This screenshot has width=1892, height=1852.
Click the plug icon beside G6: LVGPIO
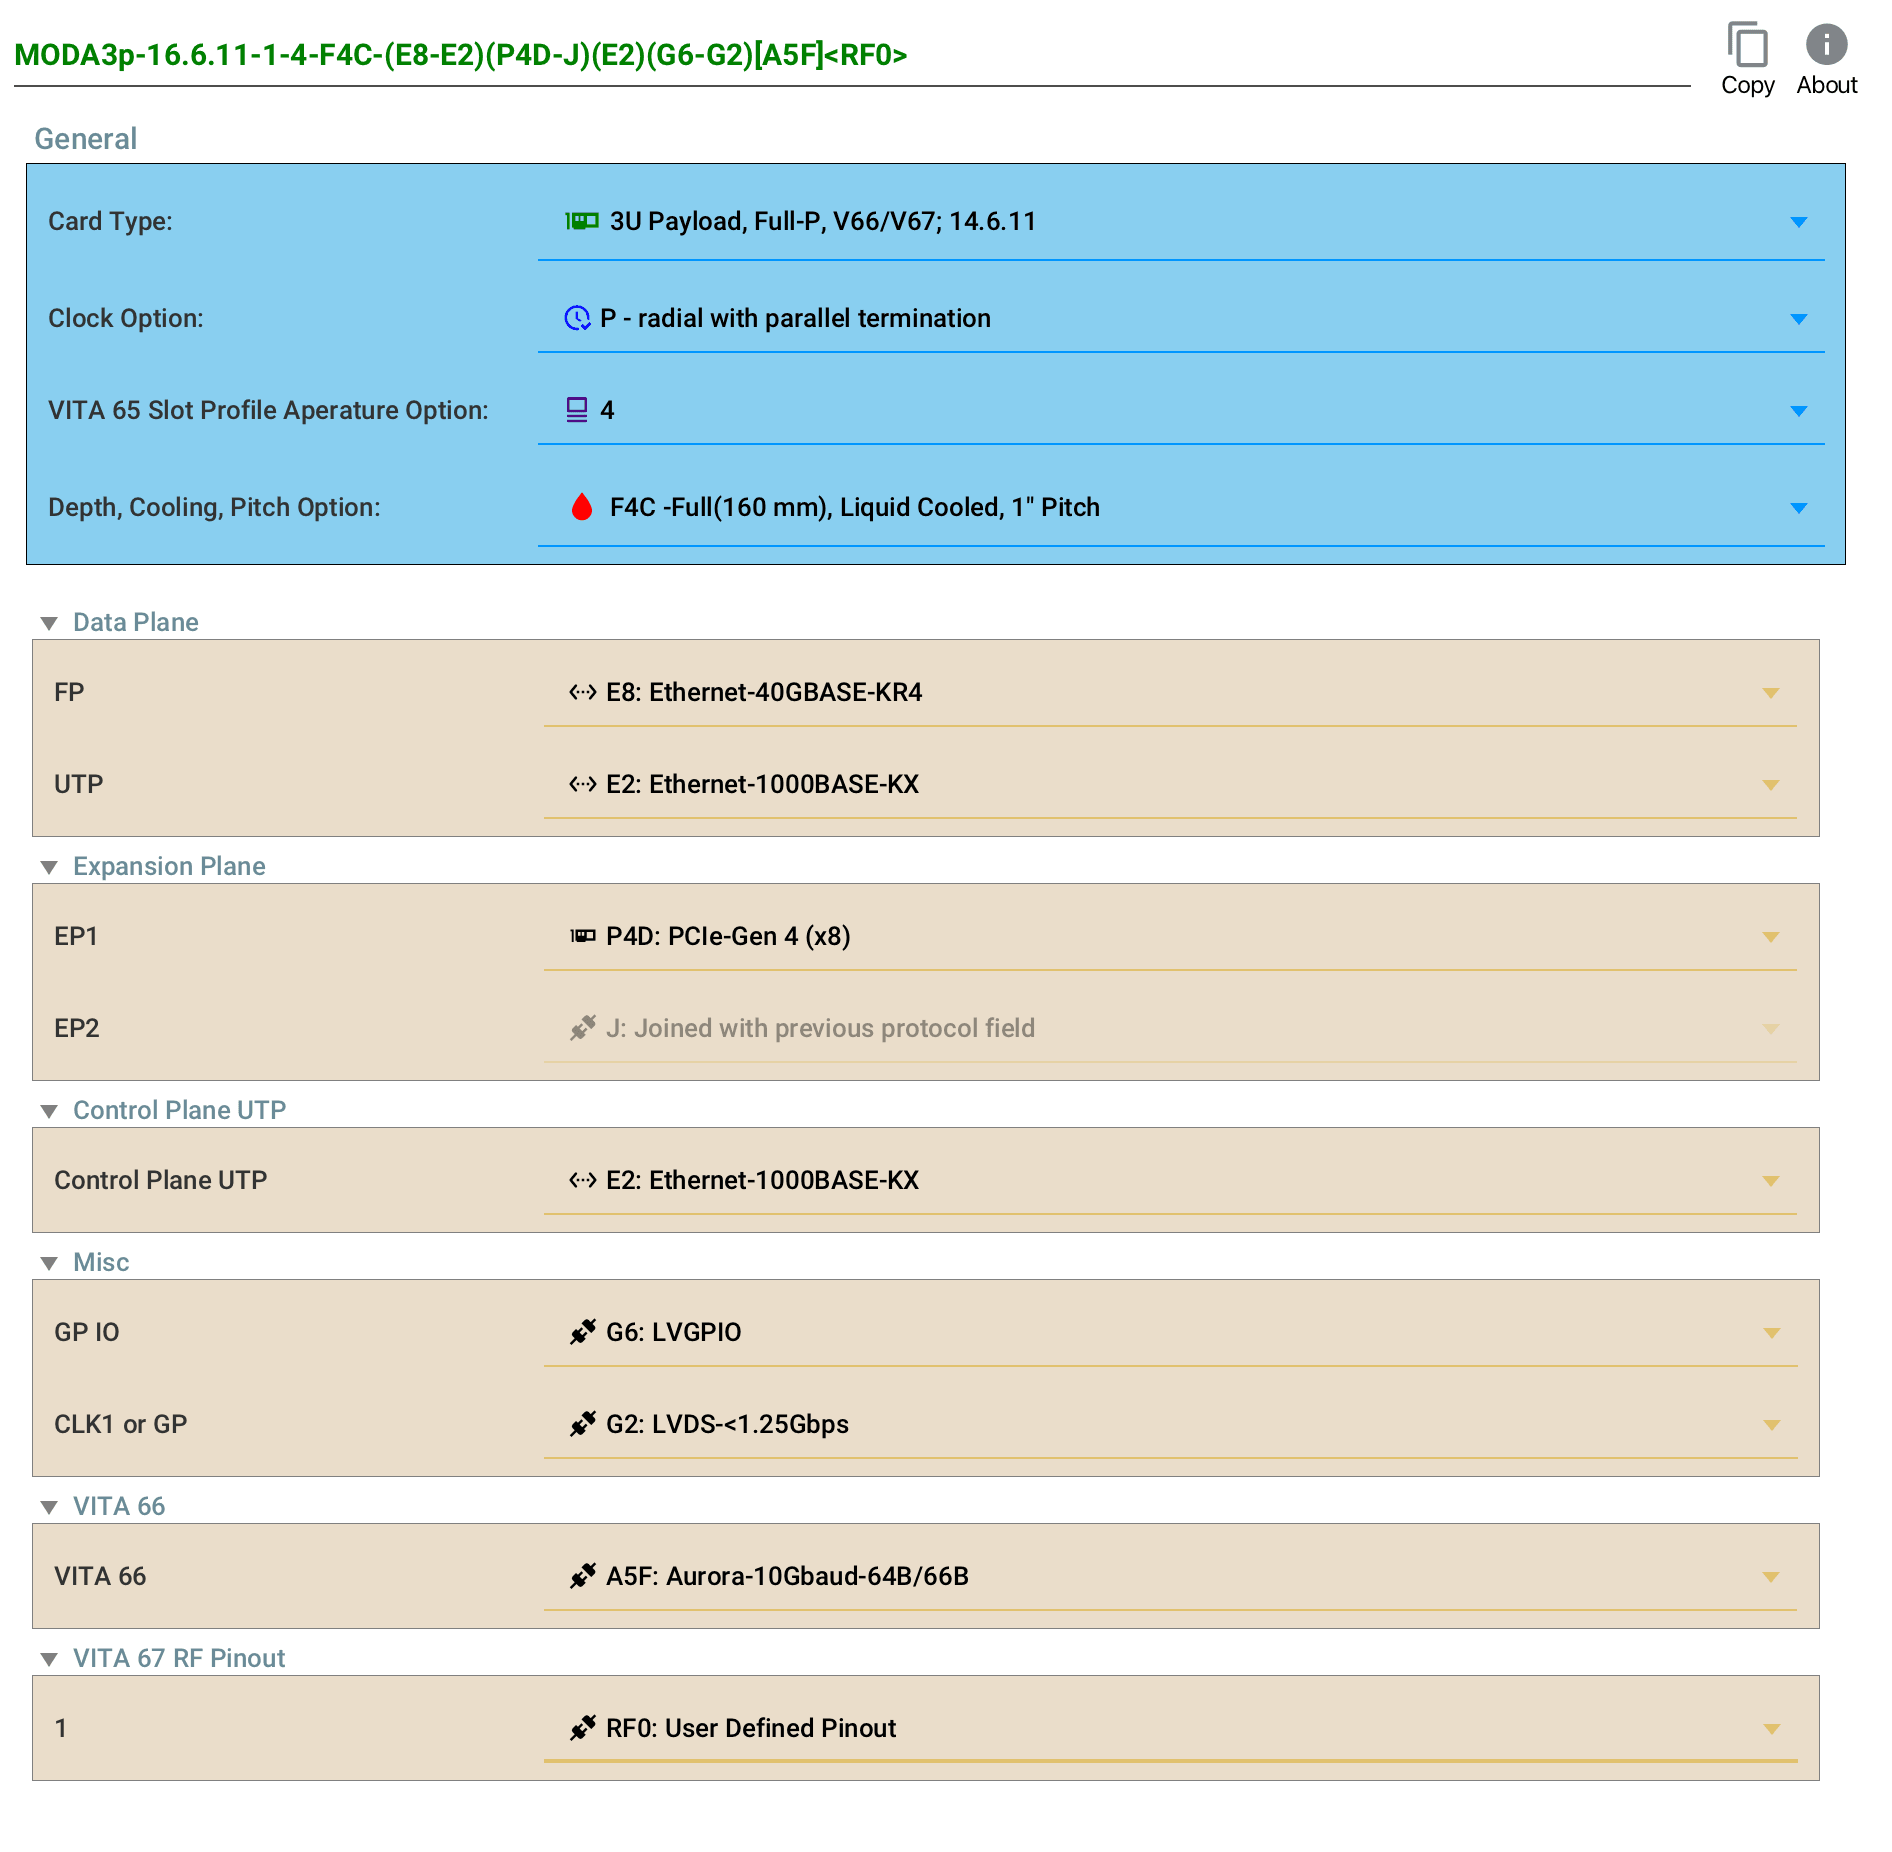[582, 1332]
